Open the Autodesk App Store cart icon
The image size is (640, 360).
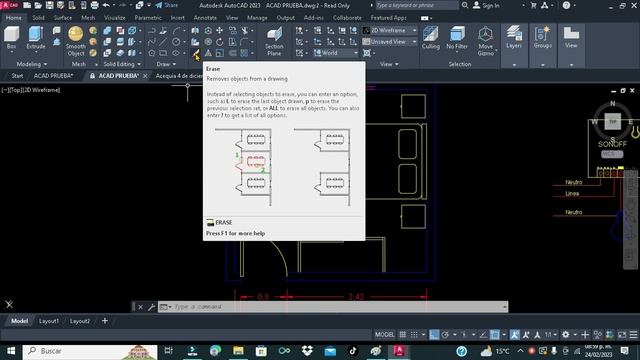pyautogui.click(x=533, y=5)
